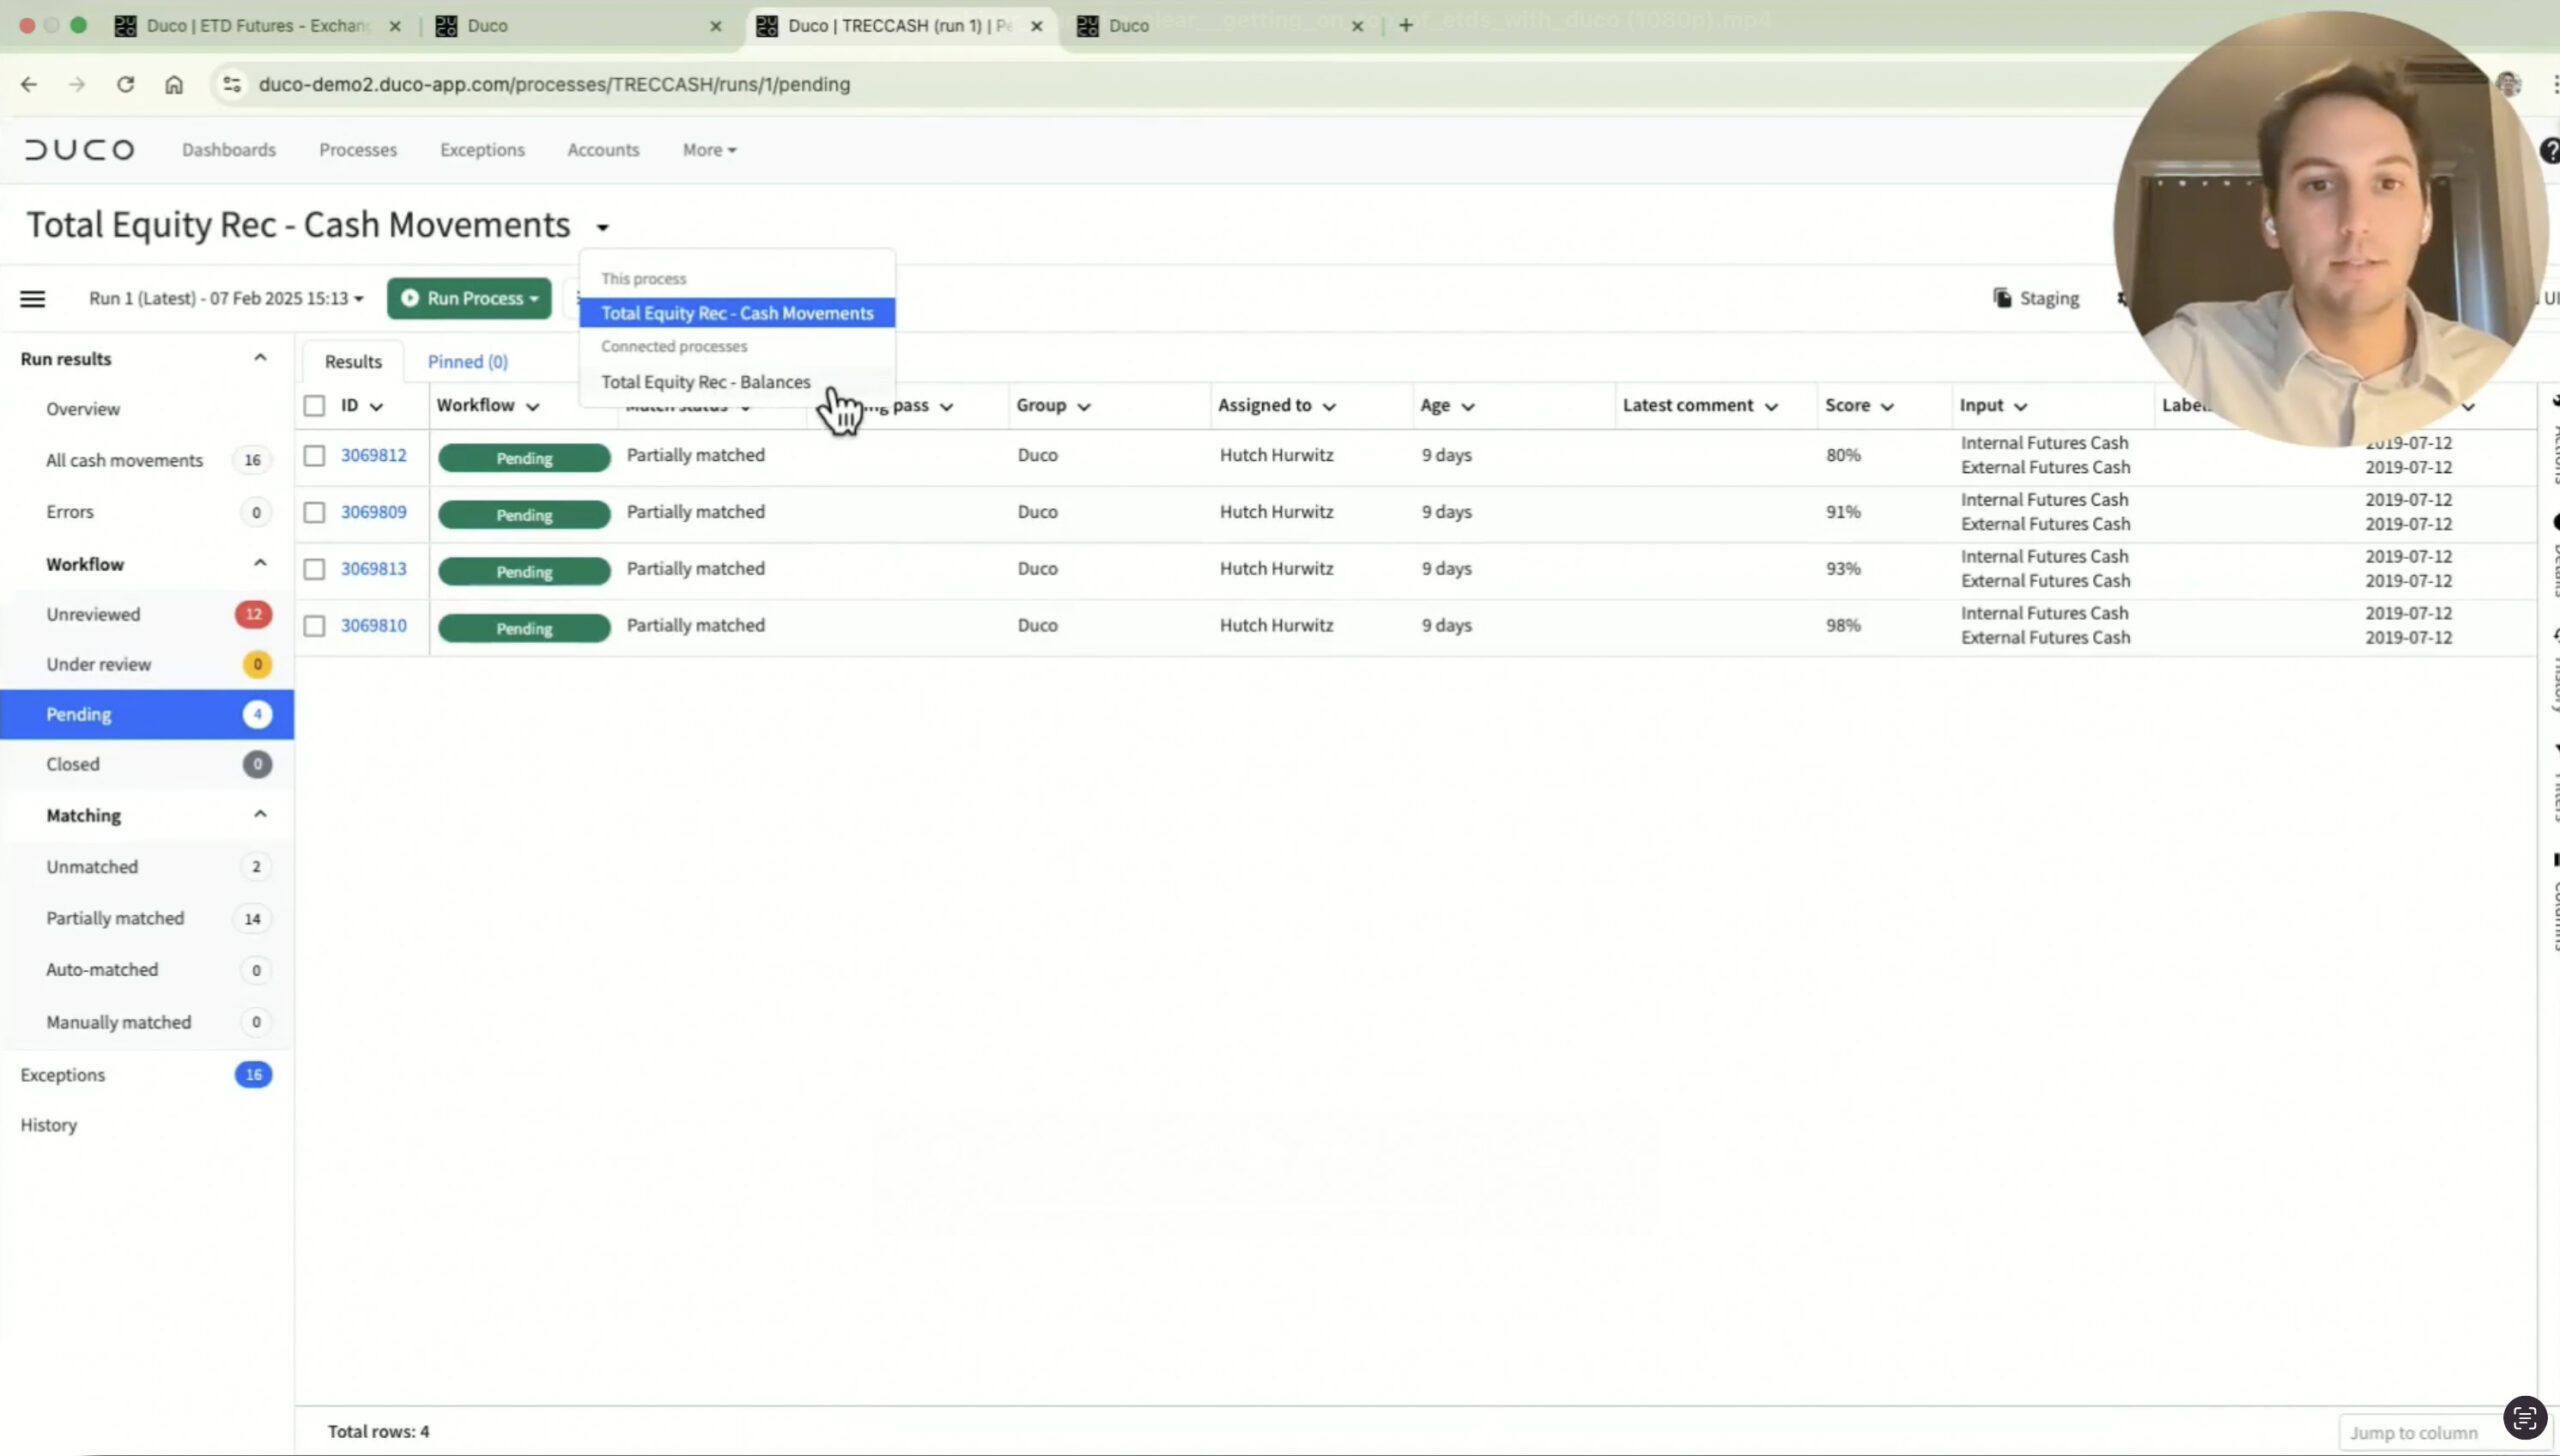
Task: Click the Pending badge for row 3069812
Action: pyautogui.click(x=524, y=458)
